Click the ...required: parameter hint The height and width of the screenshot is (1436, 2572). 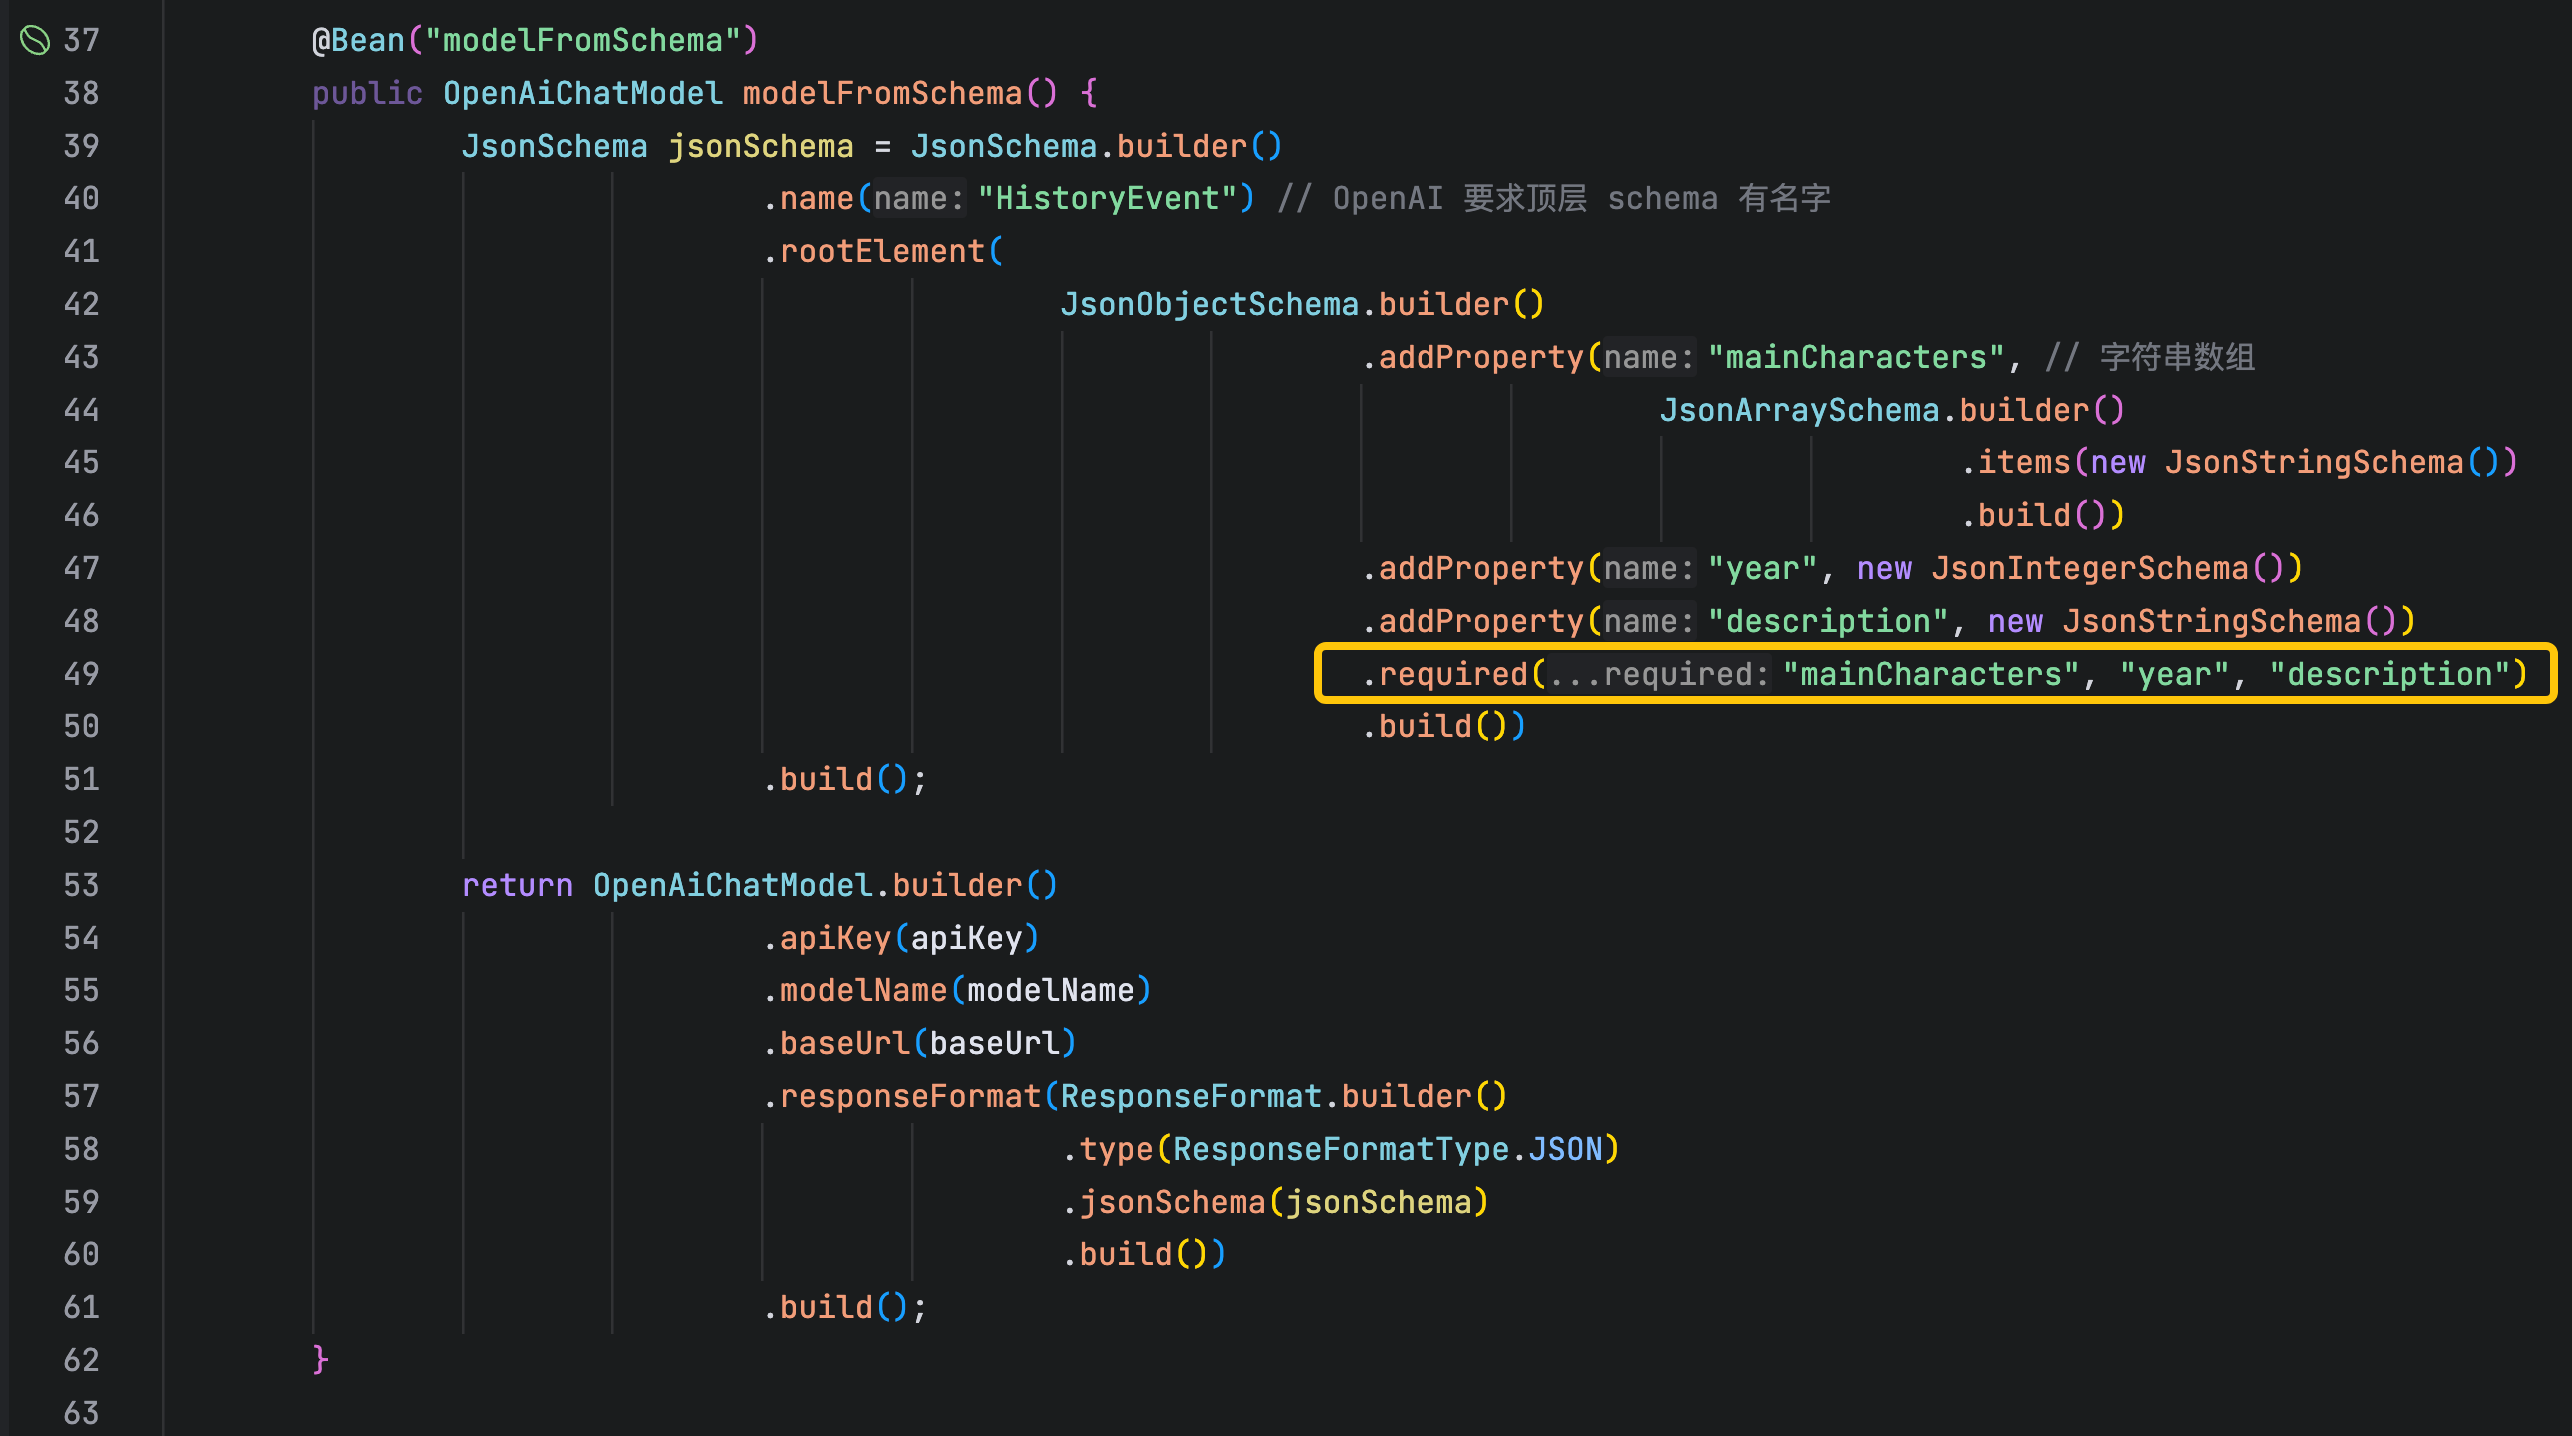tap(1659, 674)
